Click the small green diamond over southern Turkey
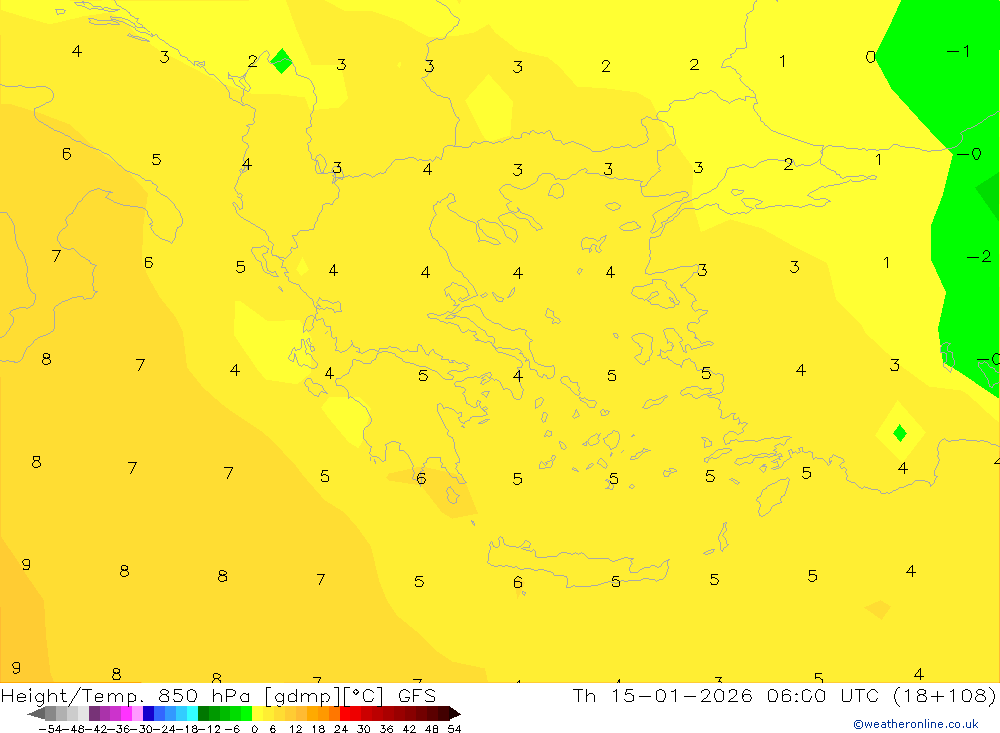 click(900, 433)
